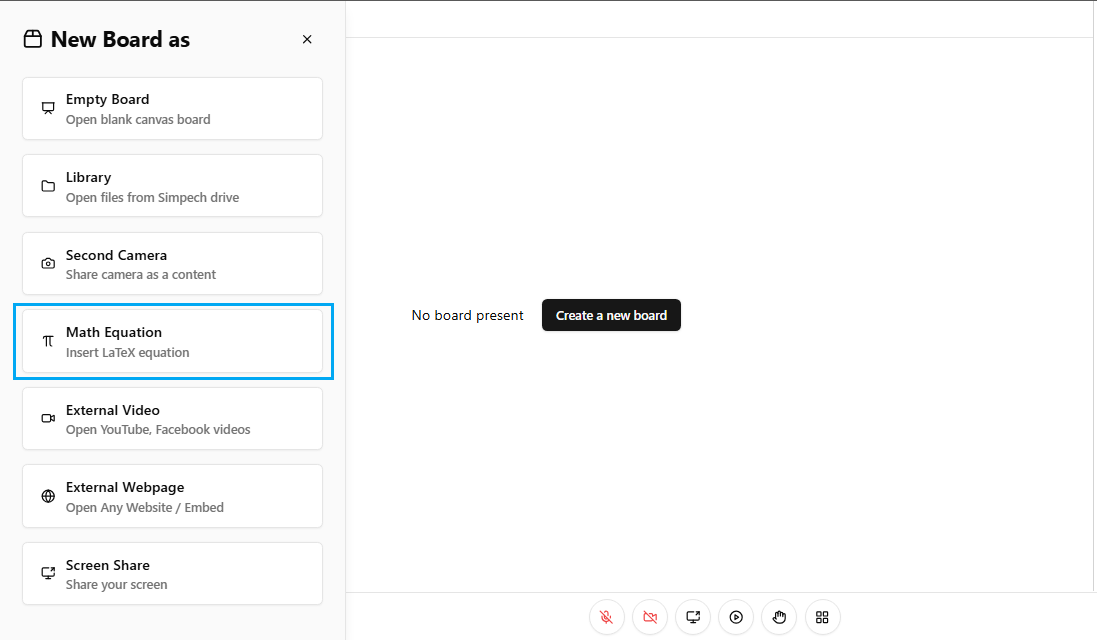
Task: Choose the Math Equation option
Action: (172, 341)
